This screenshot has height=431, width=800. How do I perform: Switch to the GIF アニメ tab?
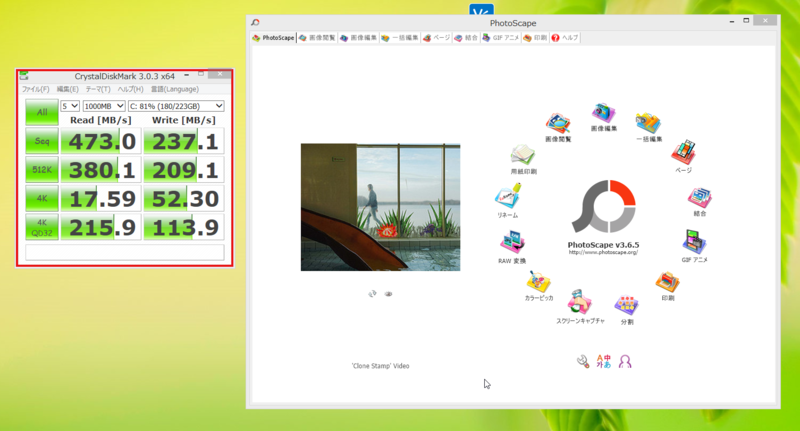point(501,38)
